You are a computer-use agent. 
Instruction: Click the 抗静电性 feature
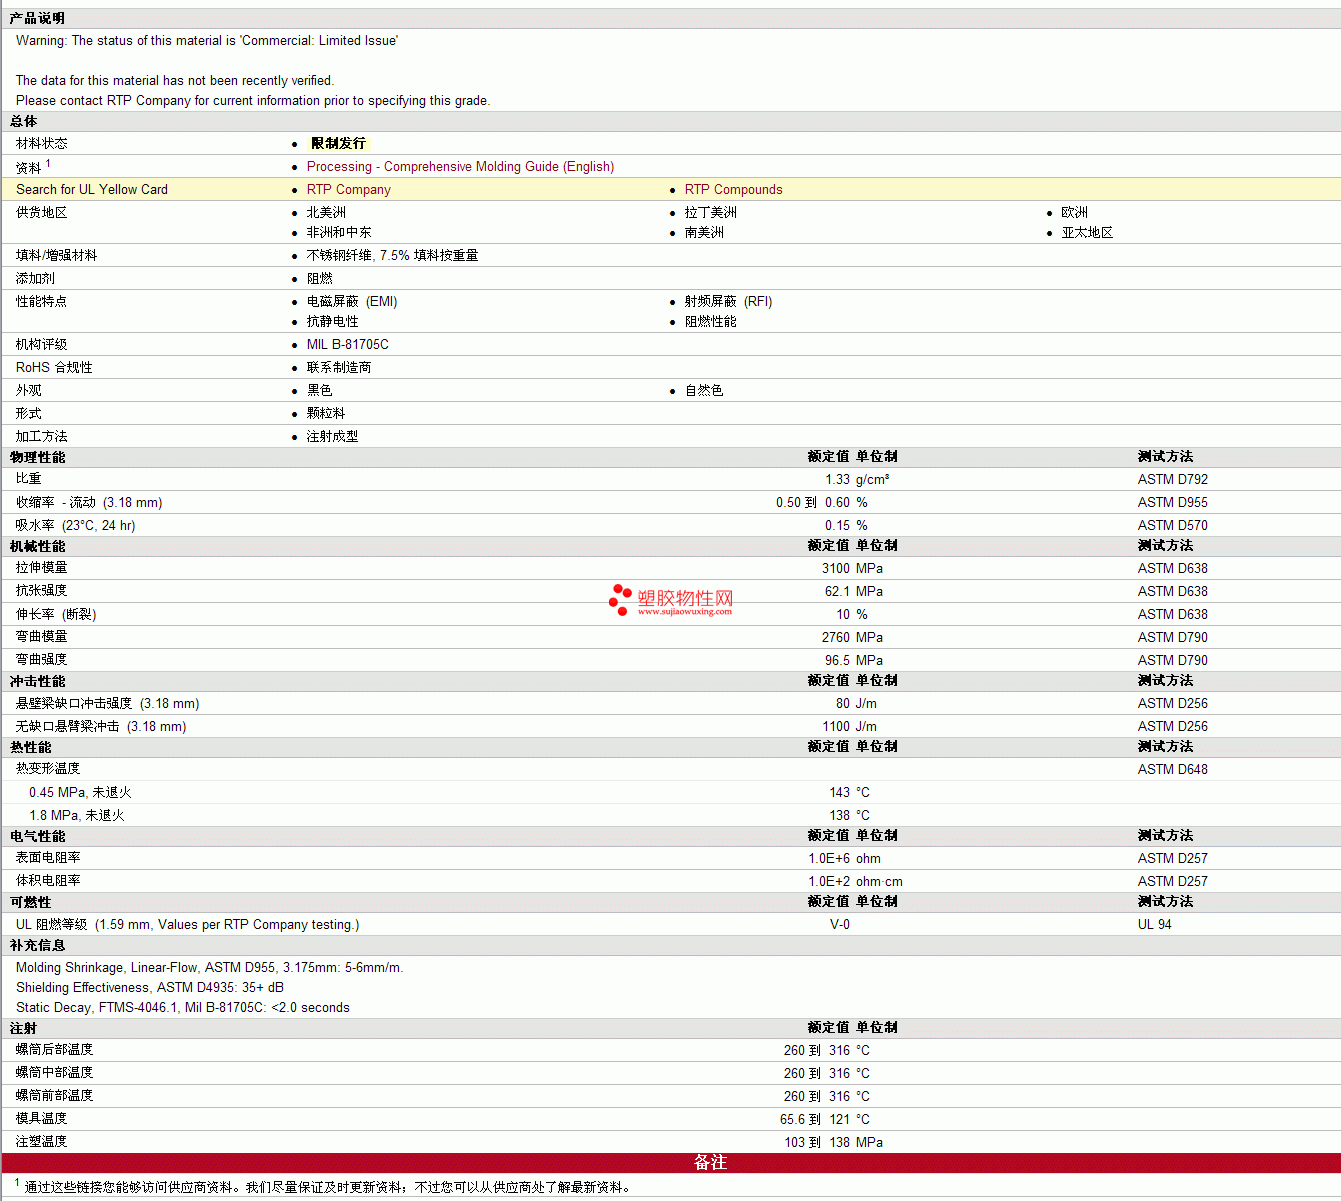332,322
